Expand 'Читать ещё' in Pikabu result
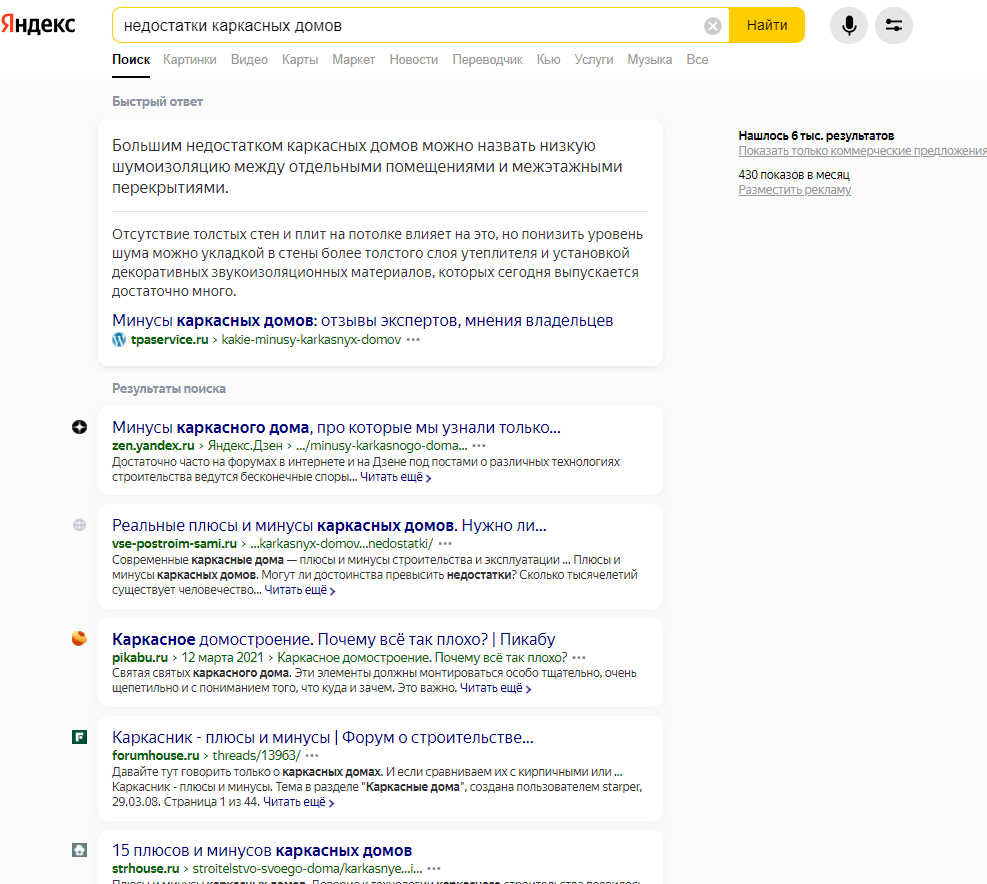987x884 pixels. (x=495, y=689)
